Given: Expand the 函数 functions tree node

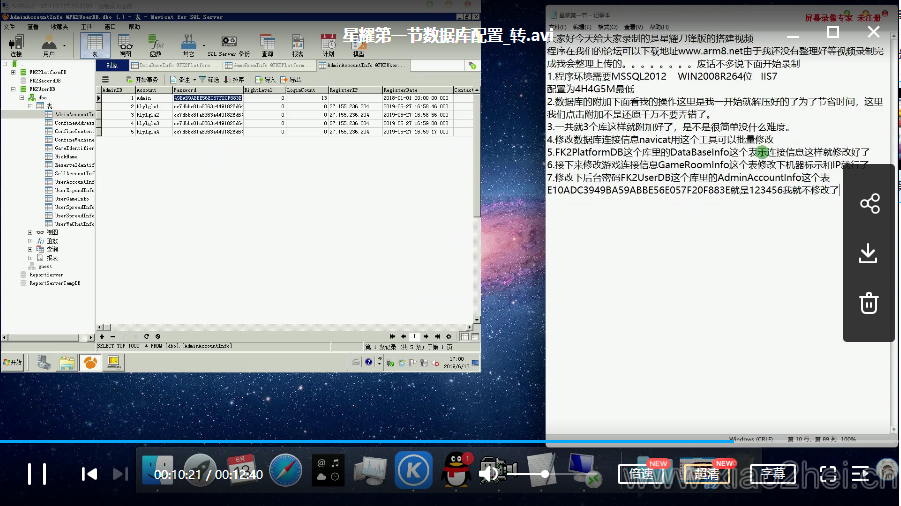Looking at the screenshot, I should pos(30,241).
